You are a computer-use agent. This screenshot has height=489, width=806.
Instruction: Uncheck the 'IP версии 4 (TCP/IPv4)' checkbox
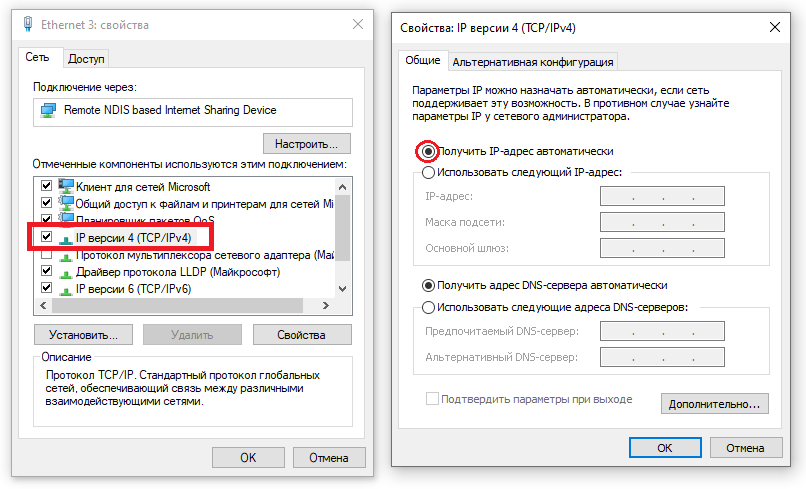tap(46, 237)
